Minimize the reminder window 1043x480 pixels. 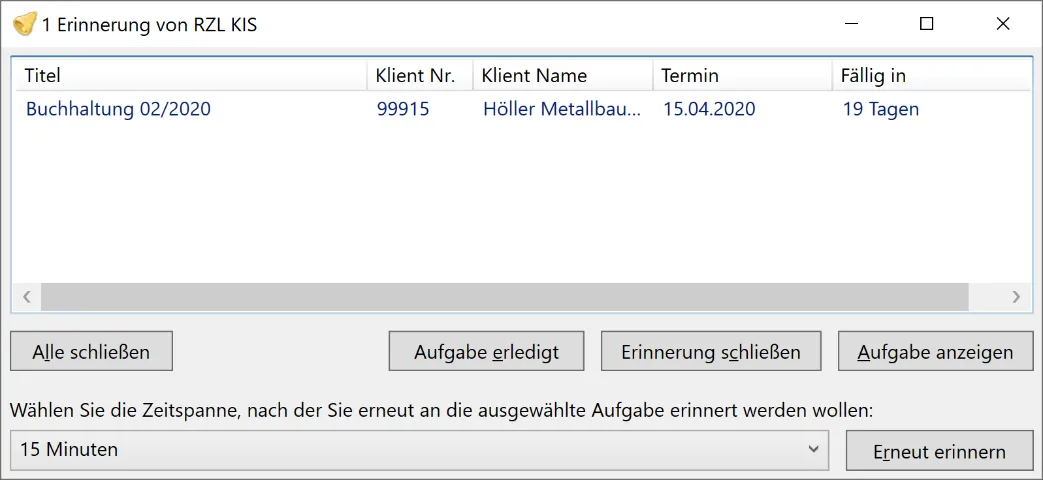click(851, 24)
